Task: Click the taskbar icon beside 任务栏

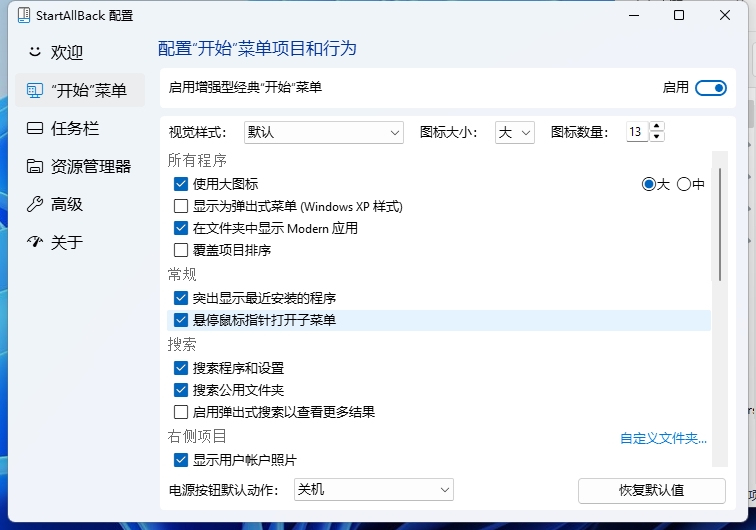Action: point(35,128)
